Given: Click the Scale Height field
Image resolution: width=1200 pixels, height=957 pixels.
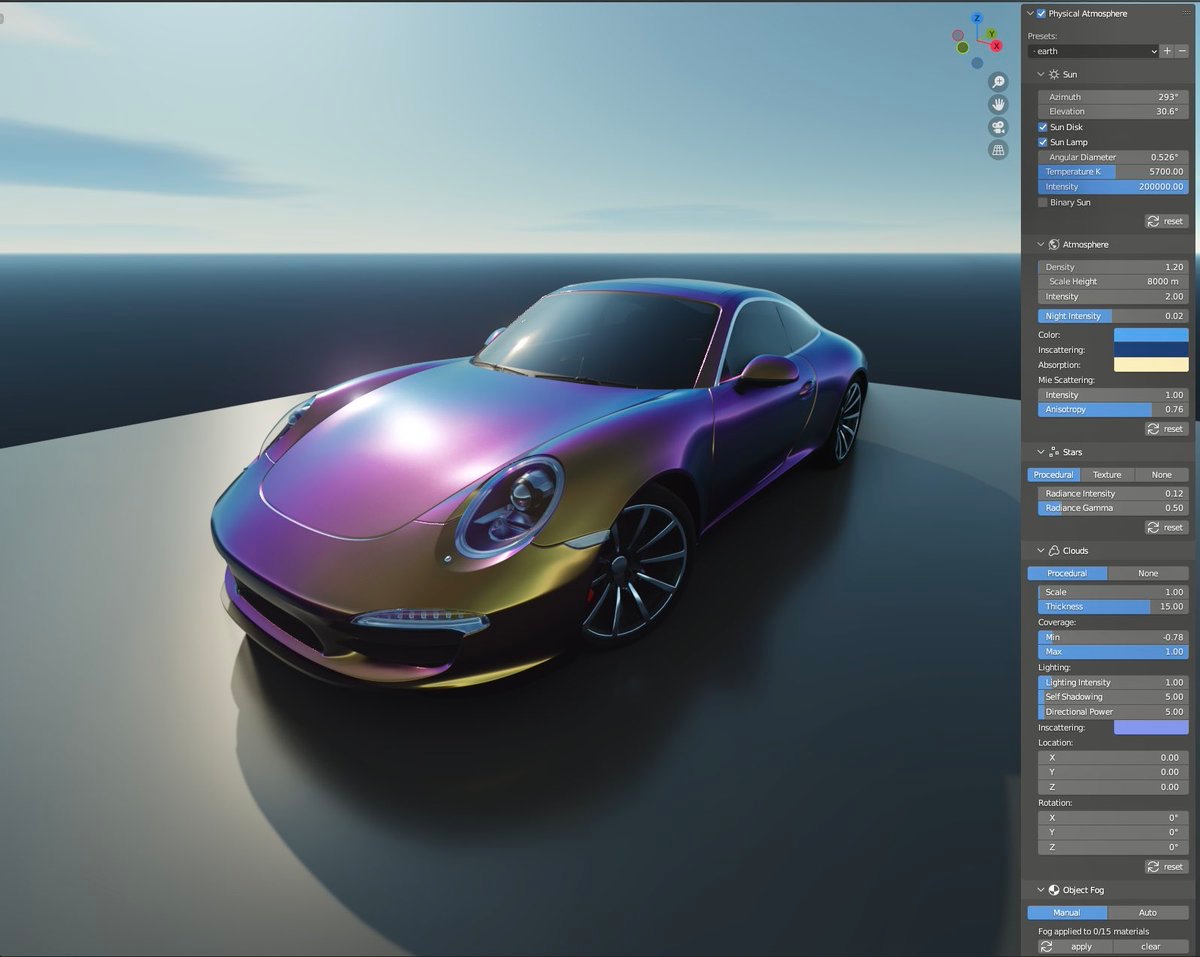Looking at the screenshot, I should (1113, 282).
